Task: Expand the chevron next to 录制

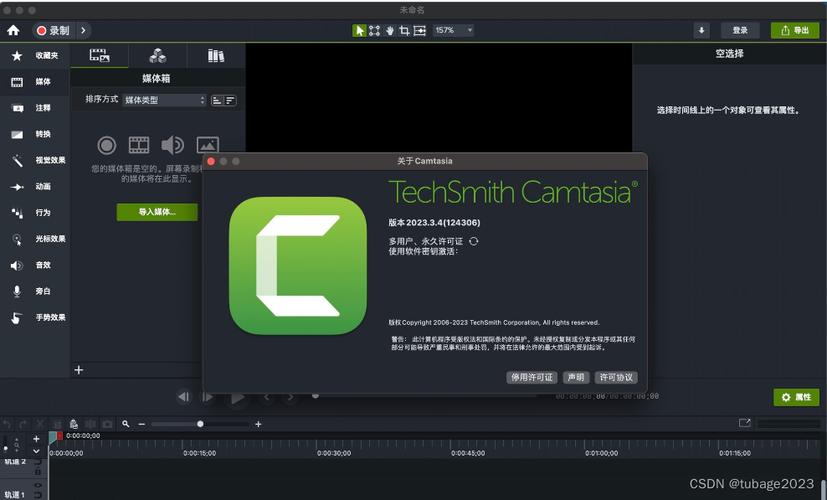Action: (x=83, y=31)
